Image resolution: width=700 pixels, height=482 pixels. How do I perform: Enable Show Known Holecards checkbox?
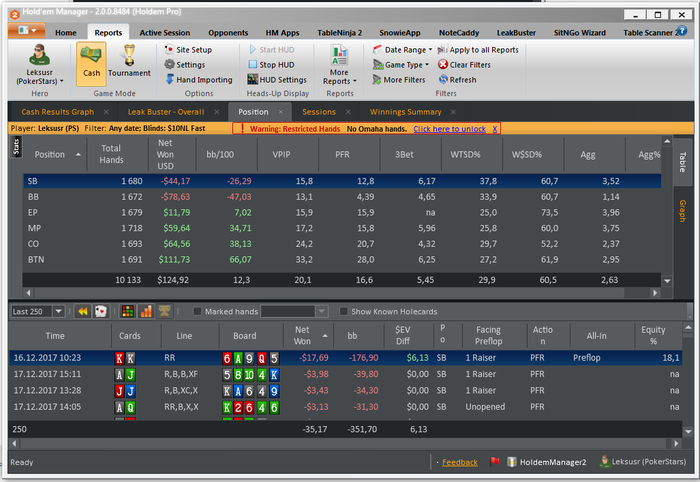click(343, 312)
